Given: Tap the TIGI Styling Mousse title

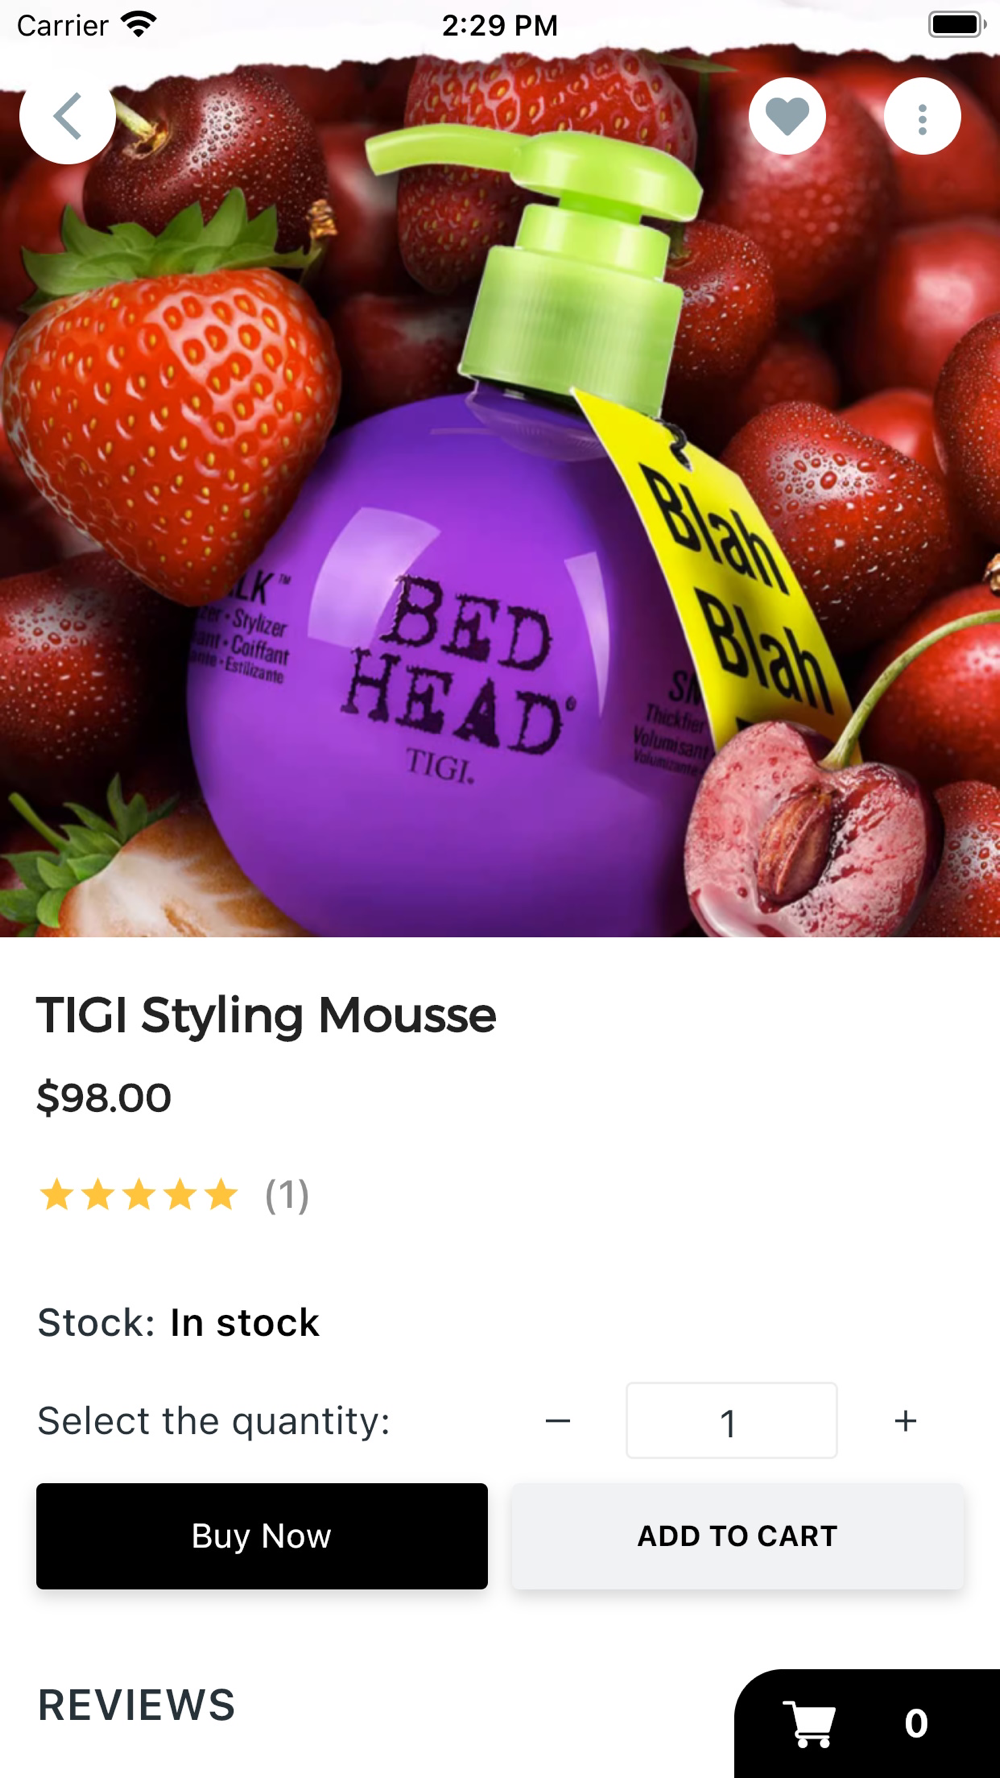Looking at the screenshot, I should (267, 1016).
